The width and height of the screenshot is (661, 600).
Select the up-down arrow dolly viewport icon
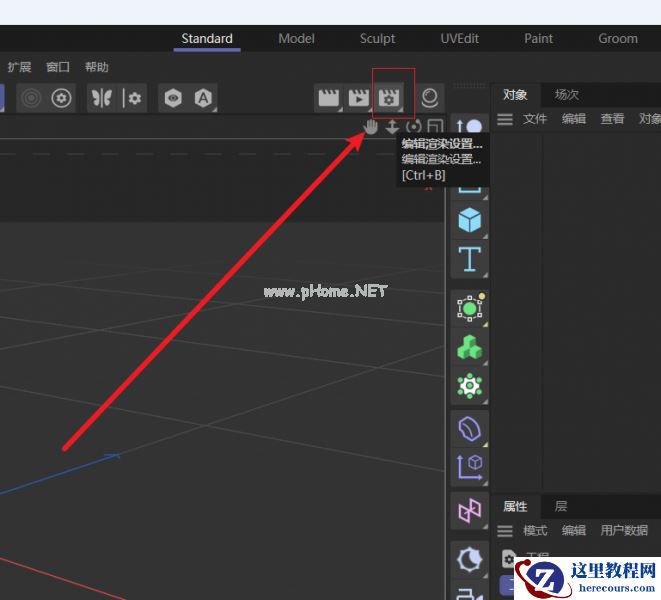click(392, 127)
